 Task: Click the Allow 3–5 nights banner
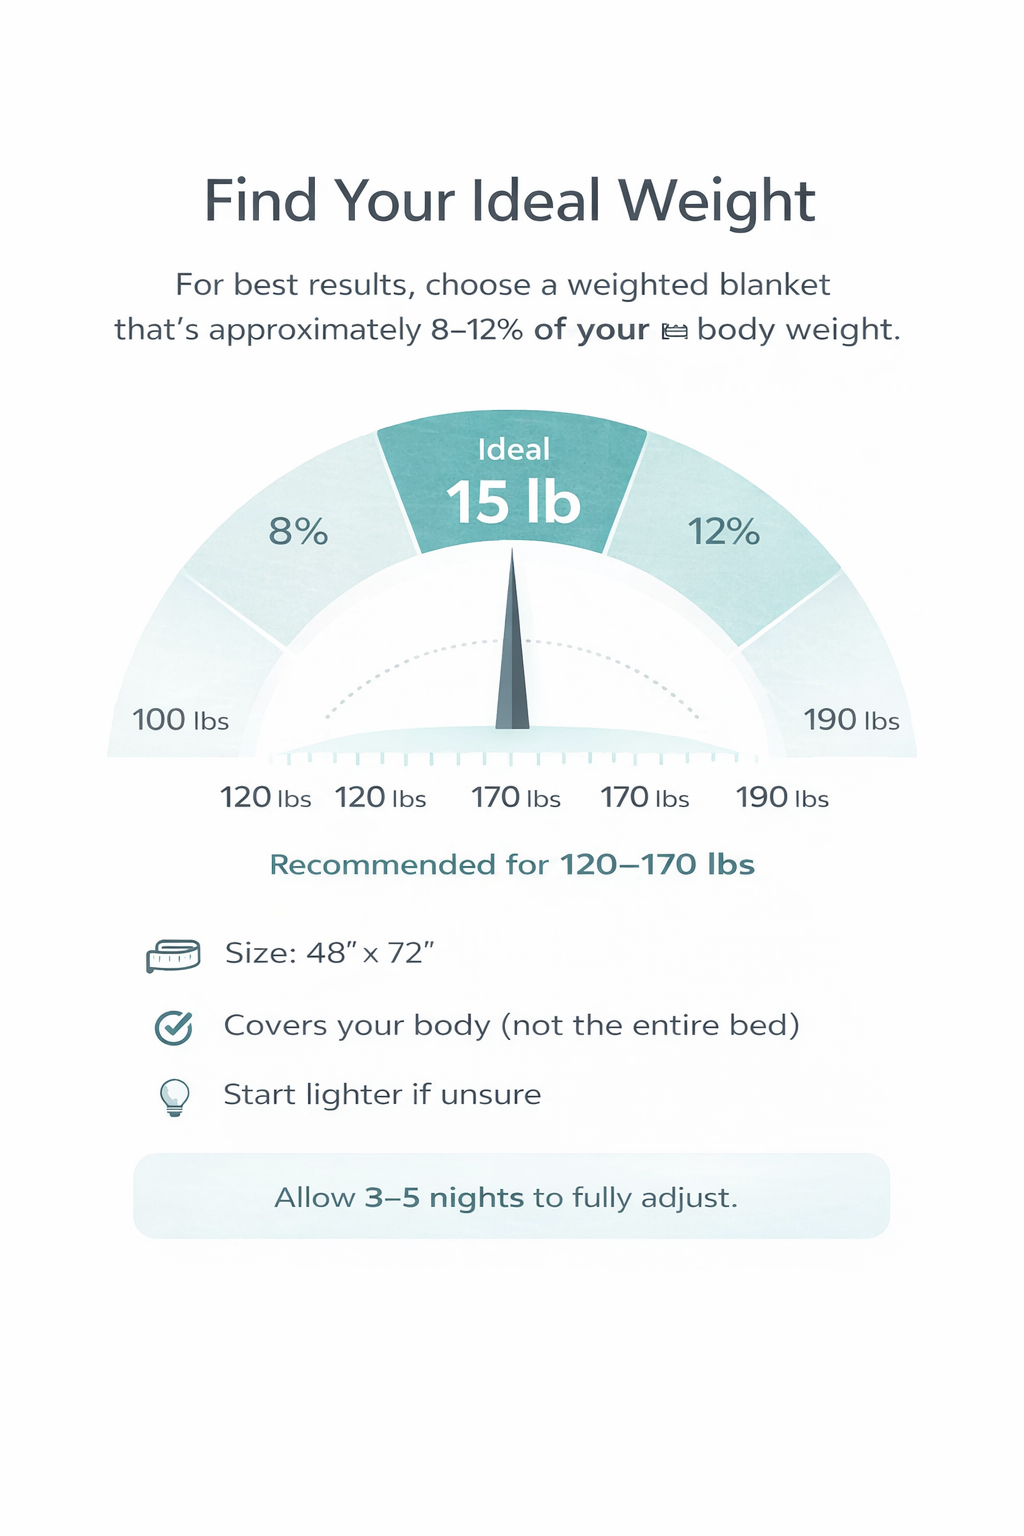(x=511, y=1196)
